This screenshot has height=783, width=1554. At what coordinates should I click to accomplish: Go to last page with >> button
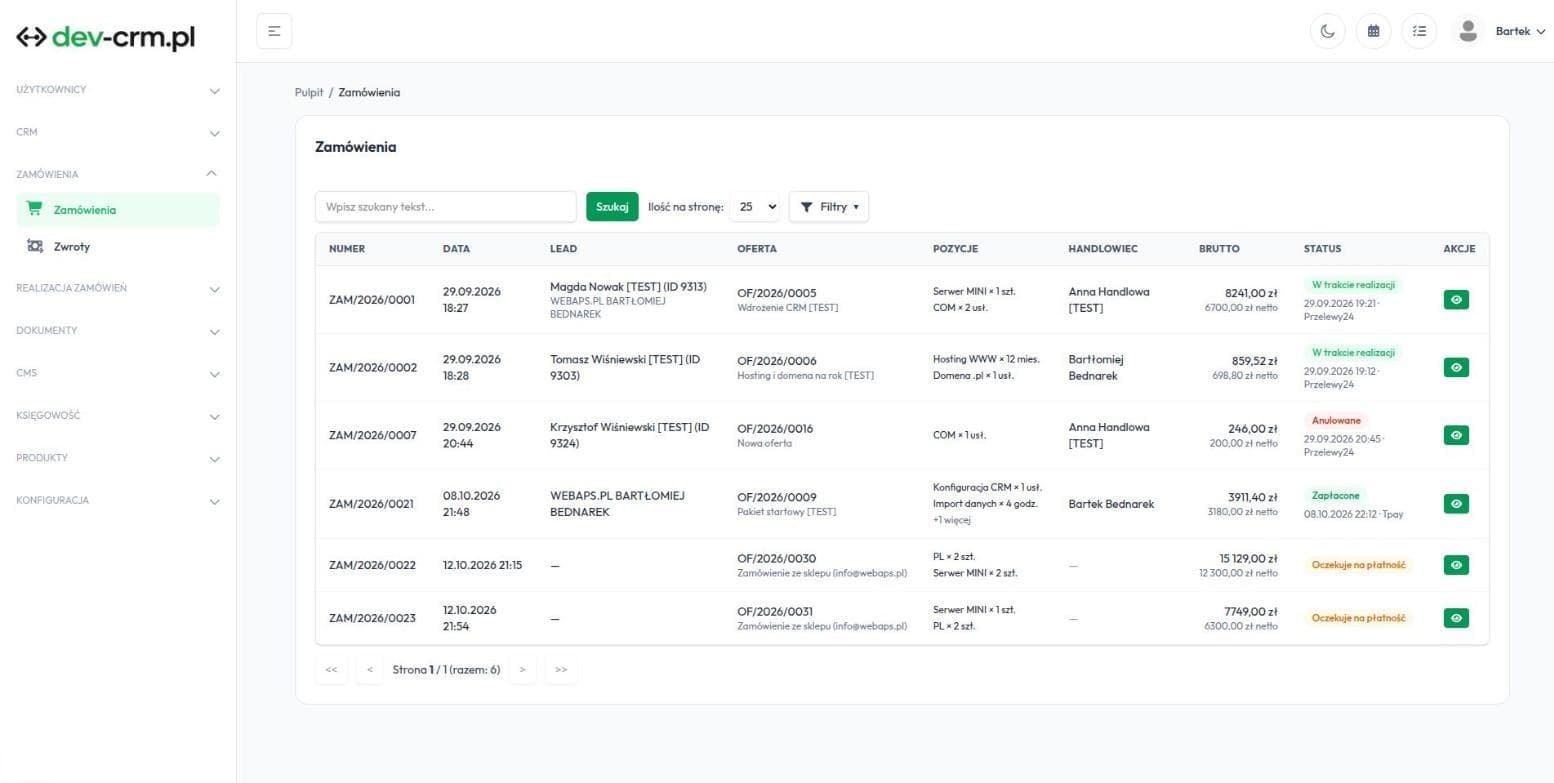561,670
